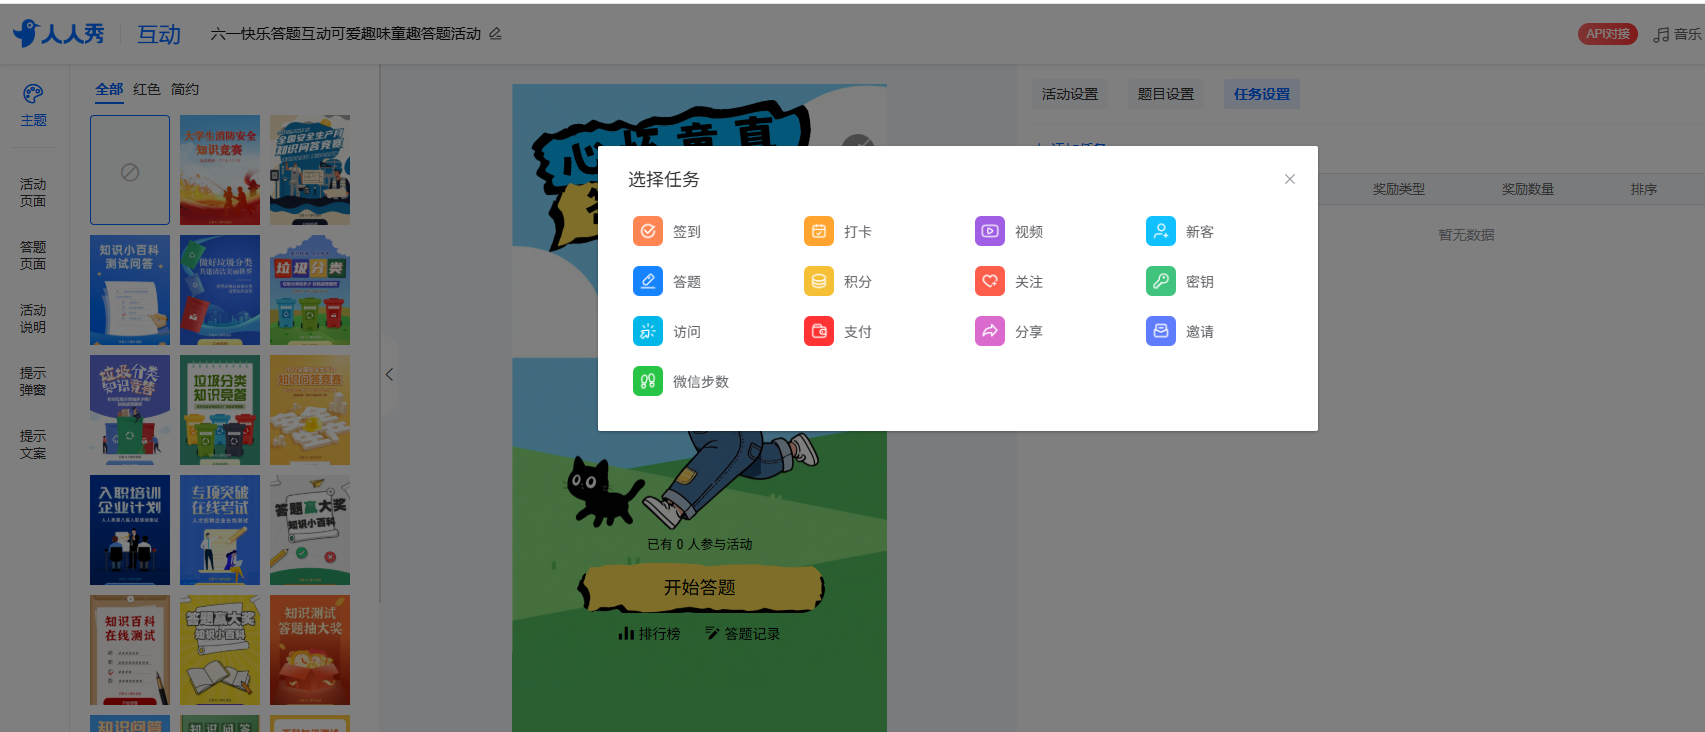Screen dimensions: 1705x732
Task: Click the 开始答题 button in preview
Action: (x=700, y=588)
